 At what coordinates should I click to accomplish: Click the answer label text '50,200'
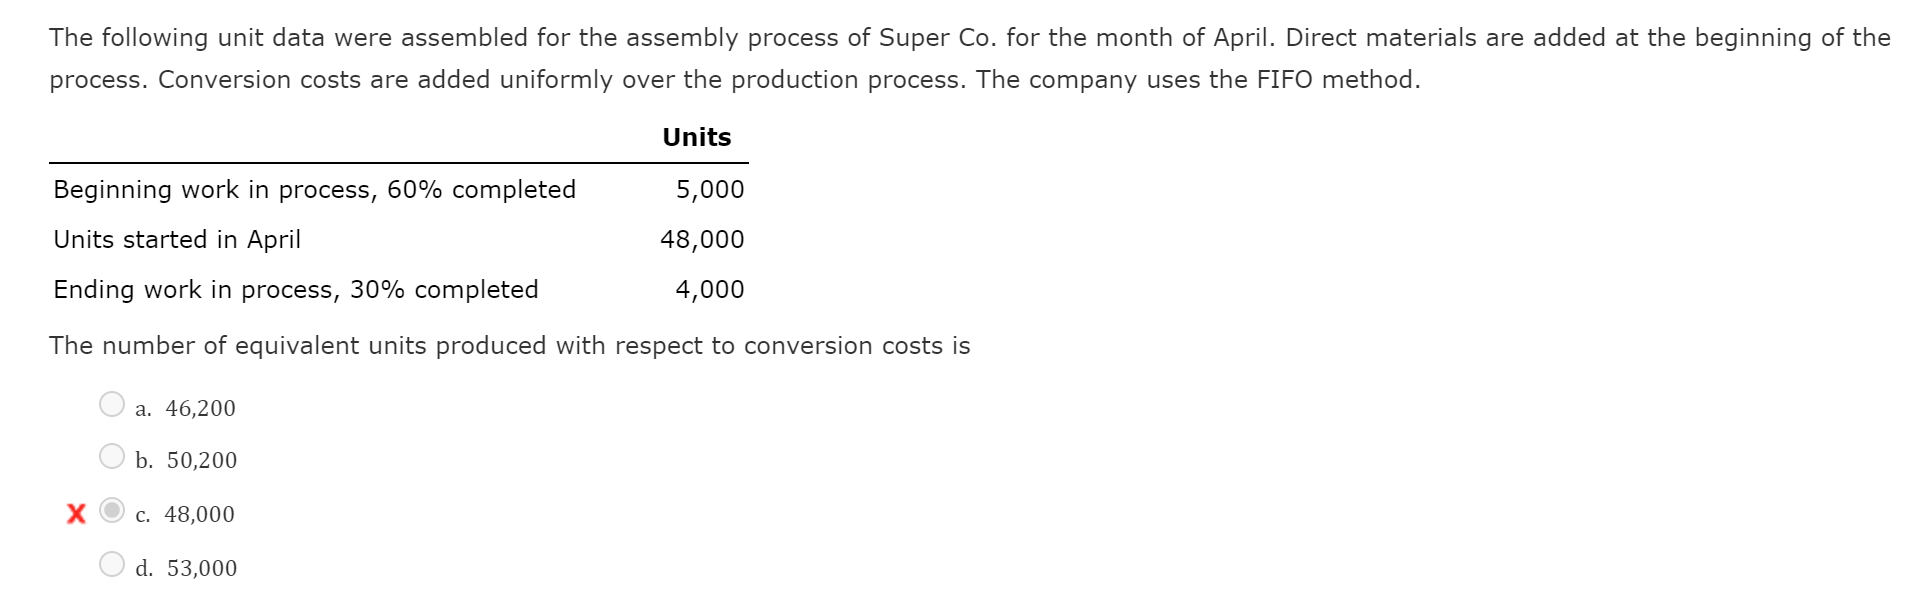[201, 460]
